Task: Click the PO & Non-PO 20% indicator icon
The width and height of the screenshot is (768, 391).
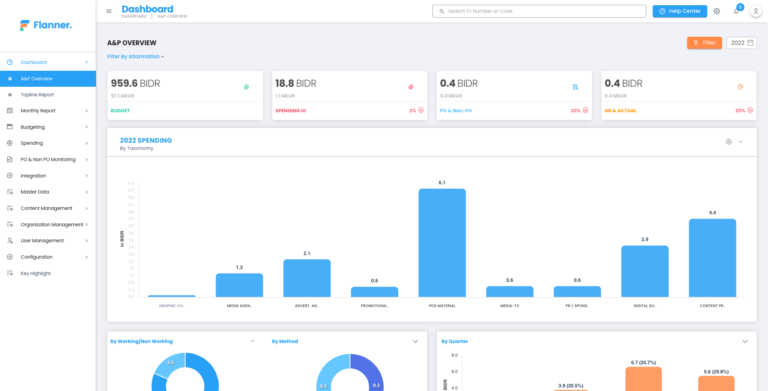Action: (585, 111)
